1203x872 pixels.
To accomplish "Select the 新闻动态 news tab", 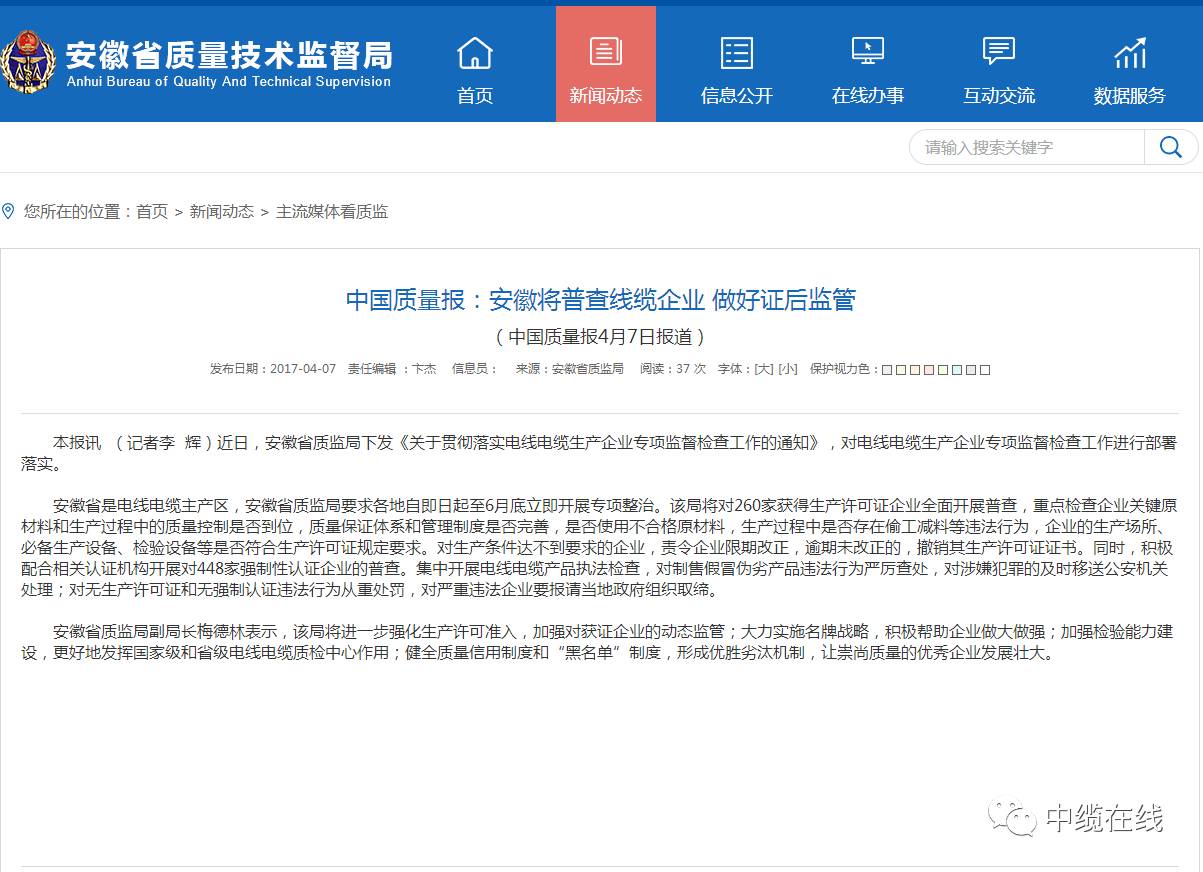I will 606,64.
